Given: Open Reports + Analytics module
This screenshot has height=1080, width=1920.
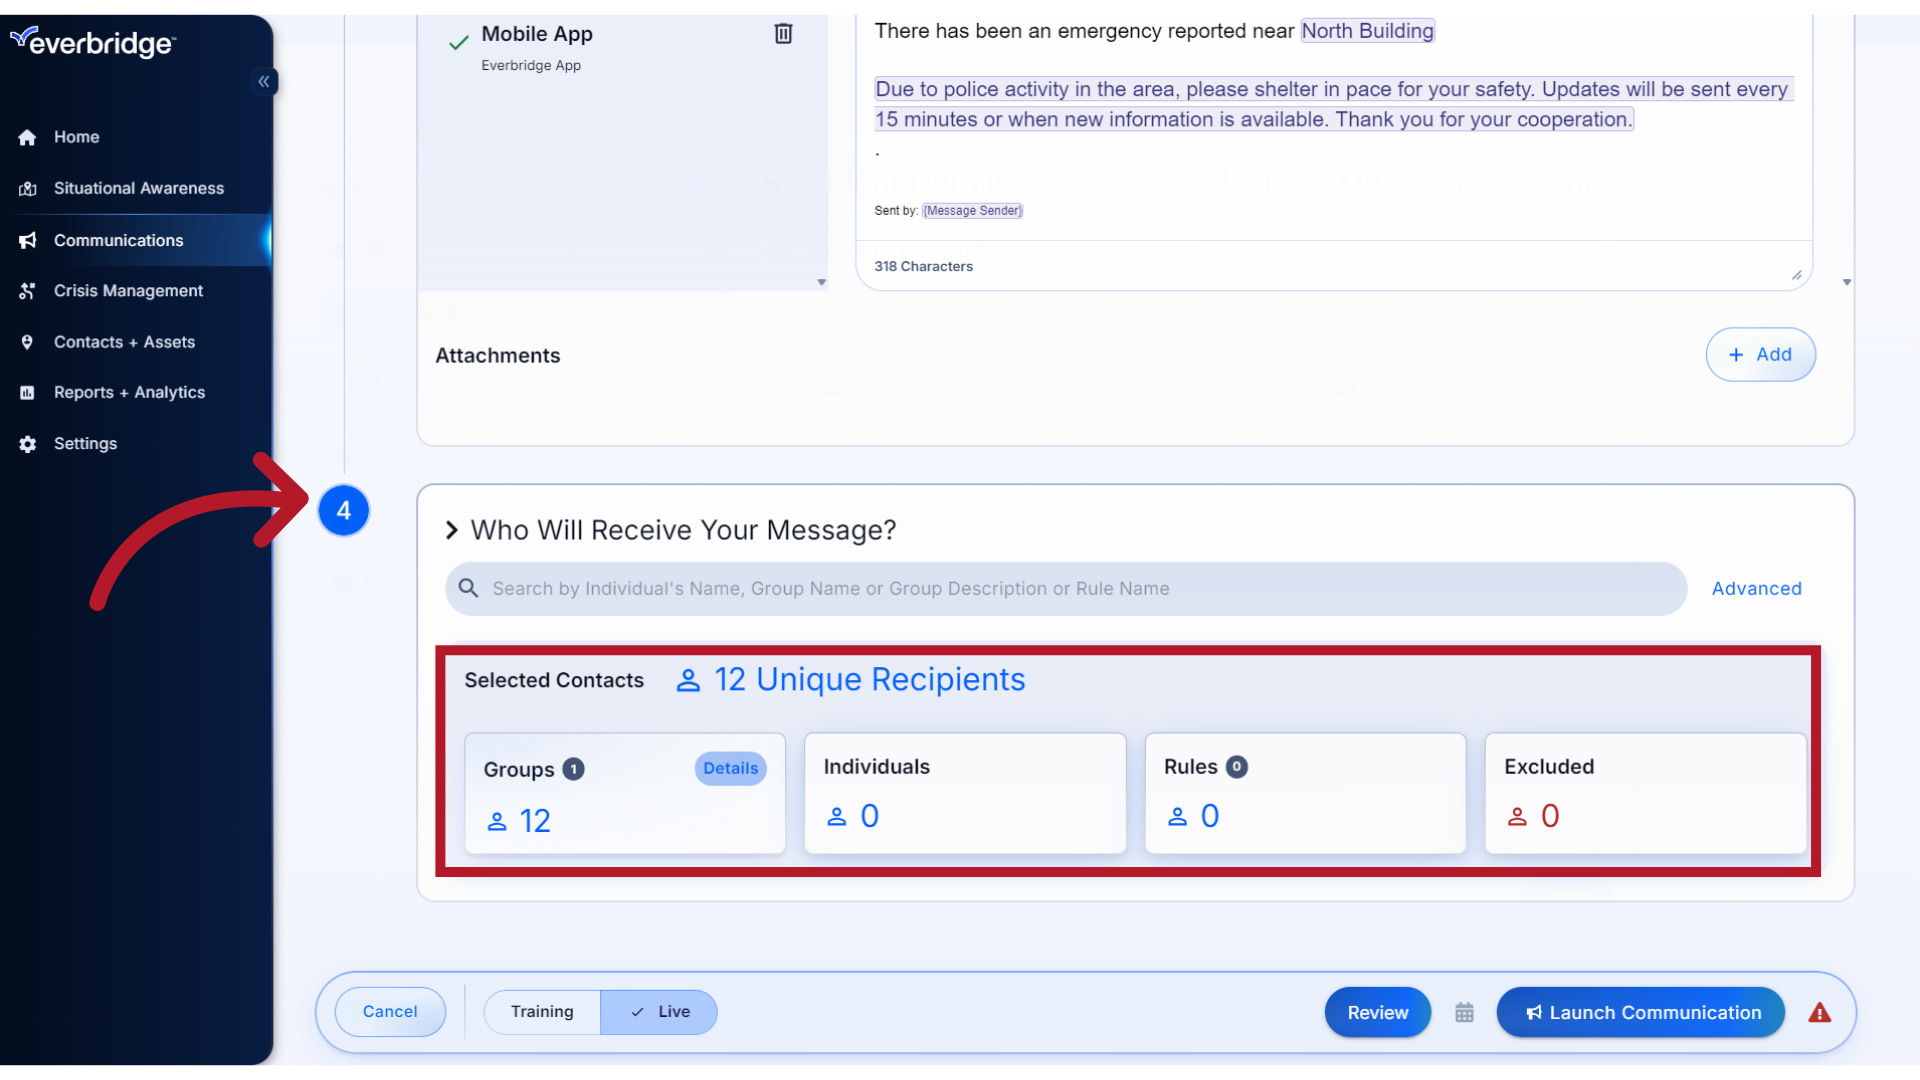Looking at the screenshot, I should pos(129,392).
